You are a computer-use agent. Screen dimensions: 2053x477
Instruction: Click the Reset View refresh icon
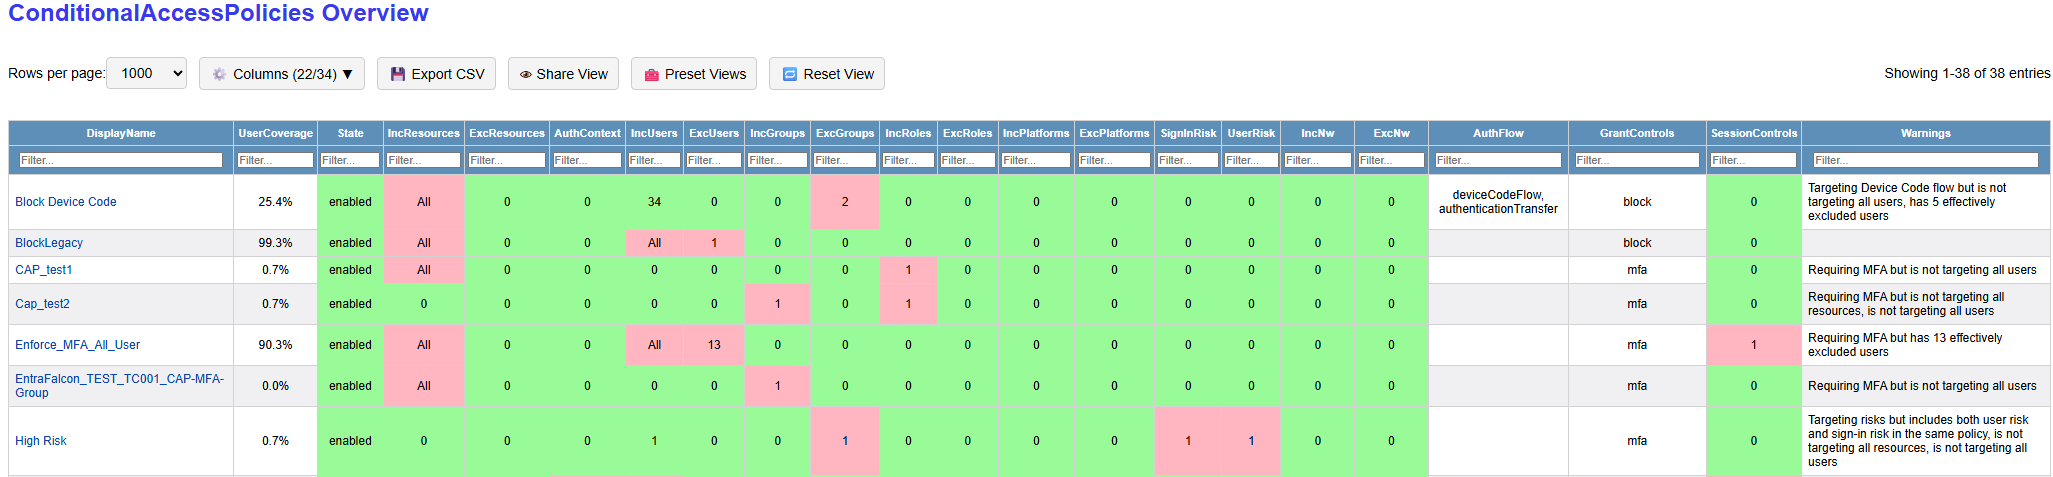789,74
